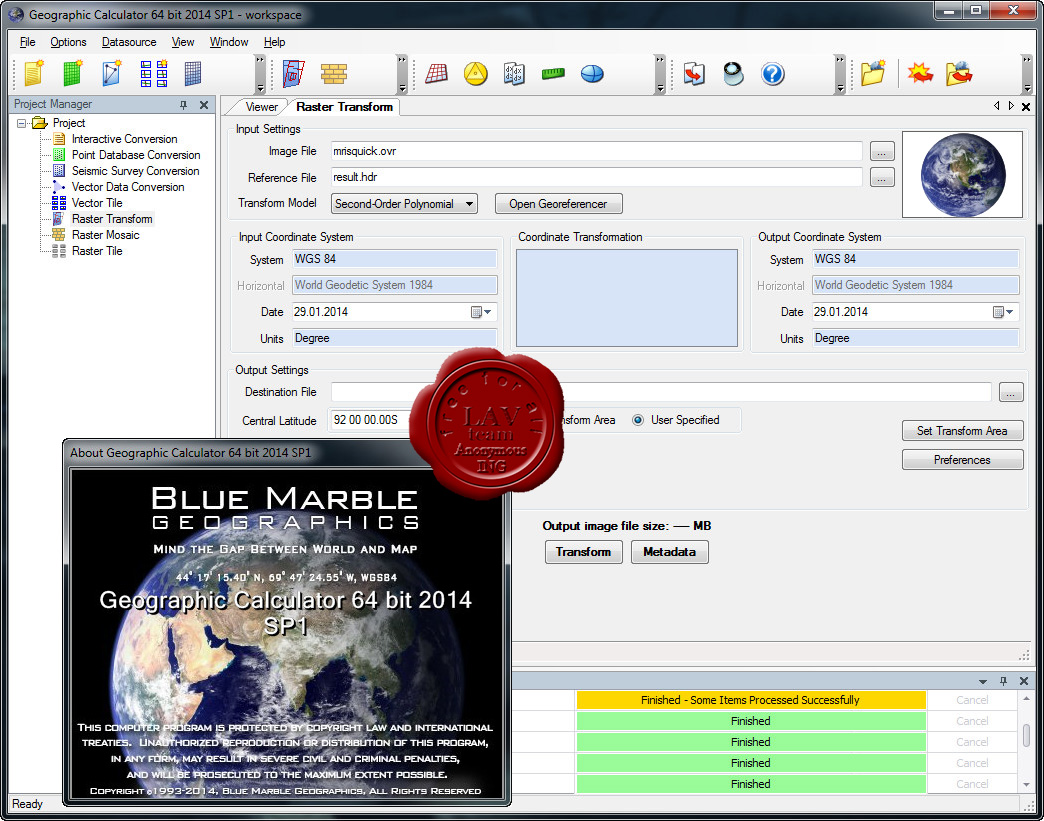The height and width of the screenshot is (821, 1044).
Task: Click the 'Finished - Some Items Processed Successfully' status
Action: tap(750, 700)
